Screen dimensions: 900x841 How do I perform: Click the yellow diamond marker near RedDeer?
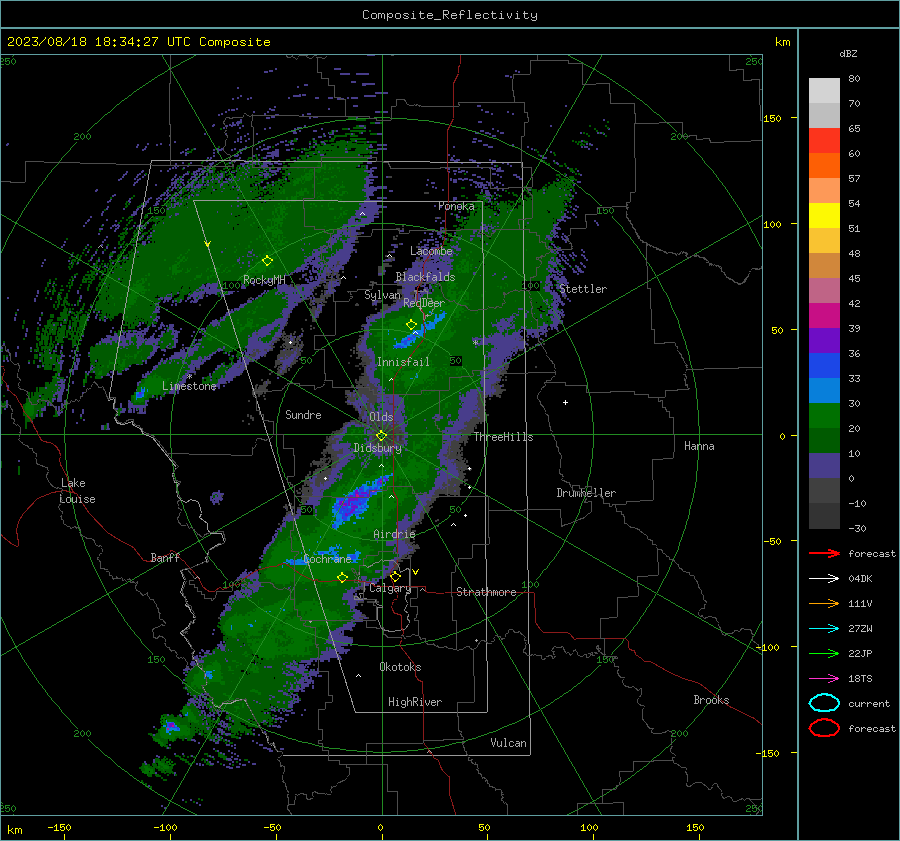[411, 325]
